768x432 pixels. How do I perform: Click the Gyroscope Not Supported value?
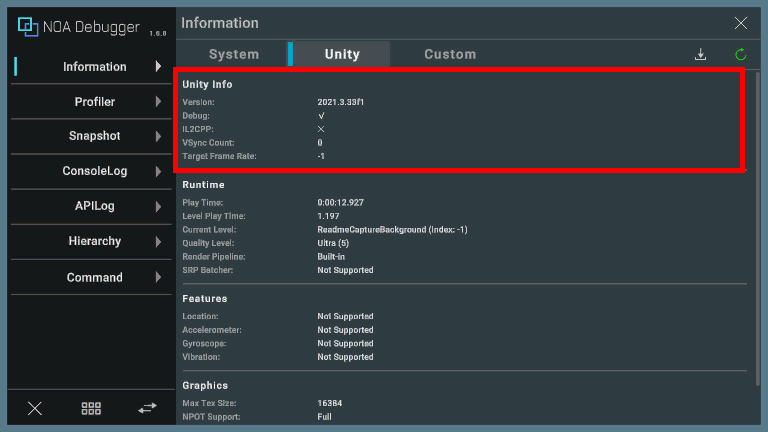345,343
